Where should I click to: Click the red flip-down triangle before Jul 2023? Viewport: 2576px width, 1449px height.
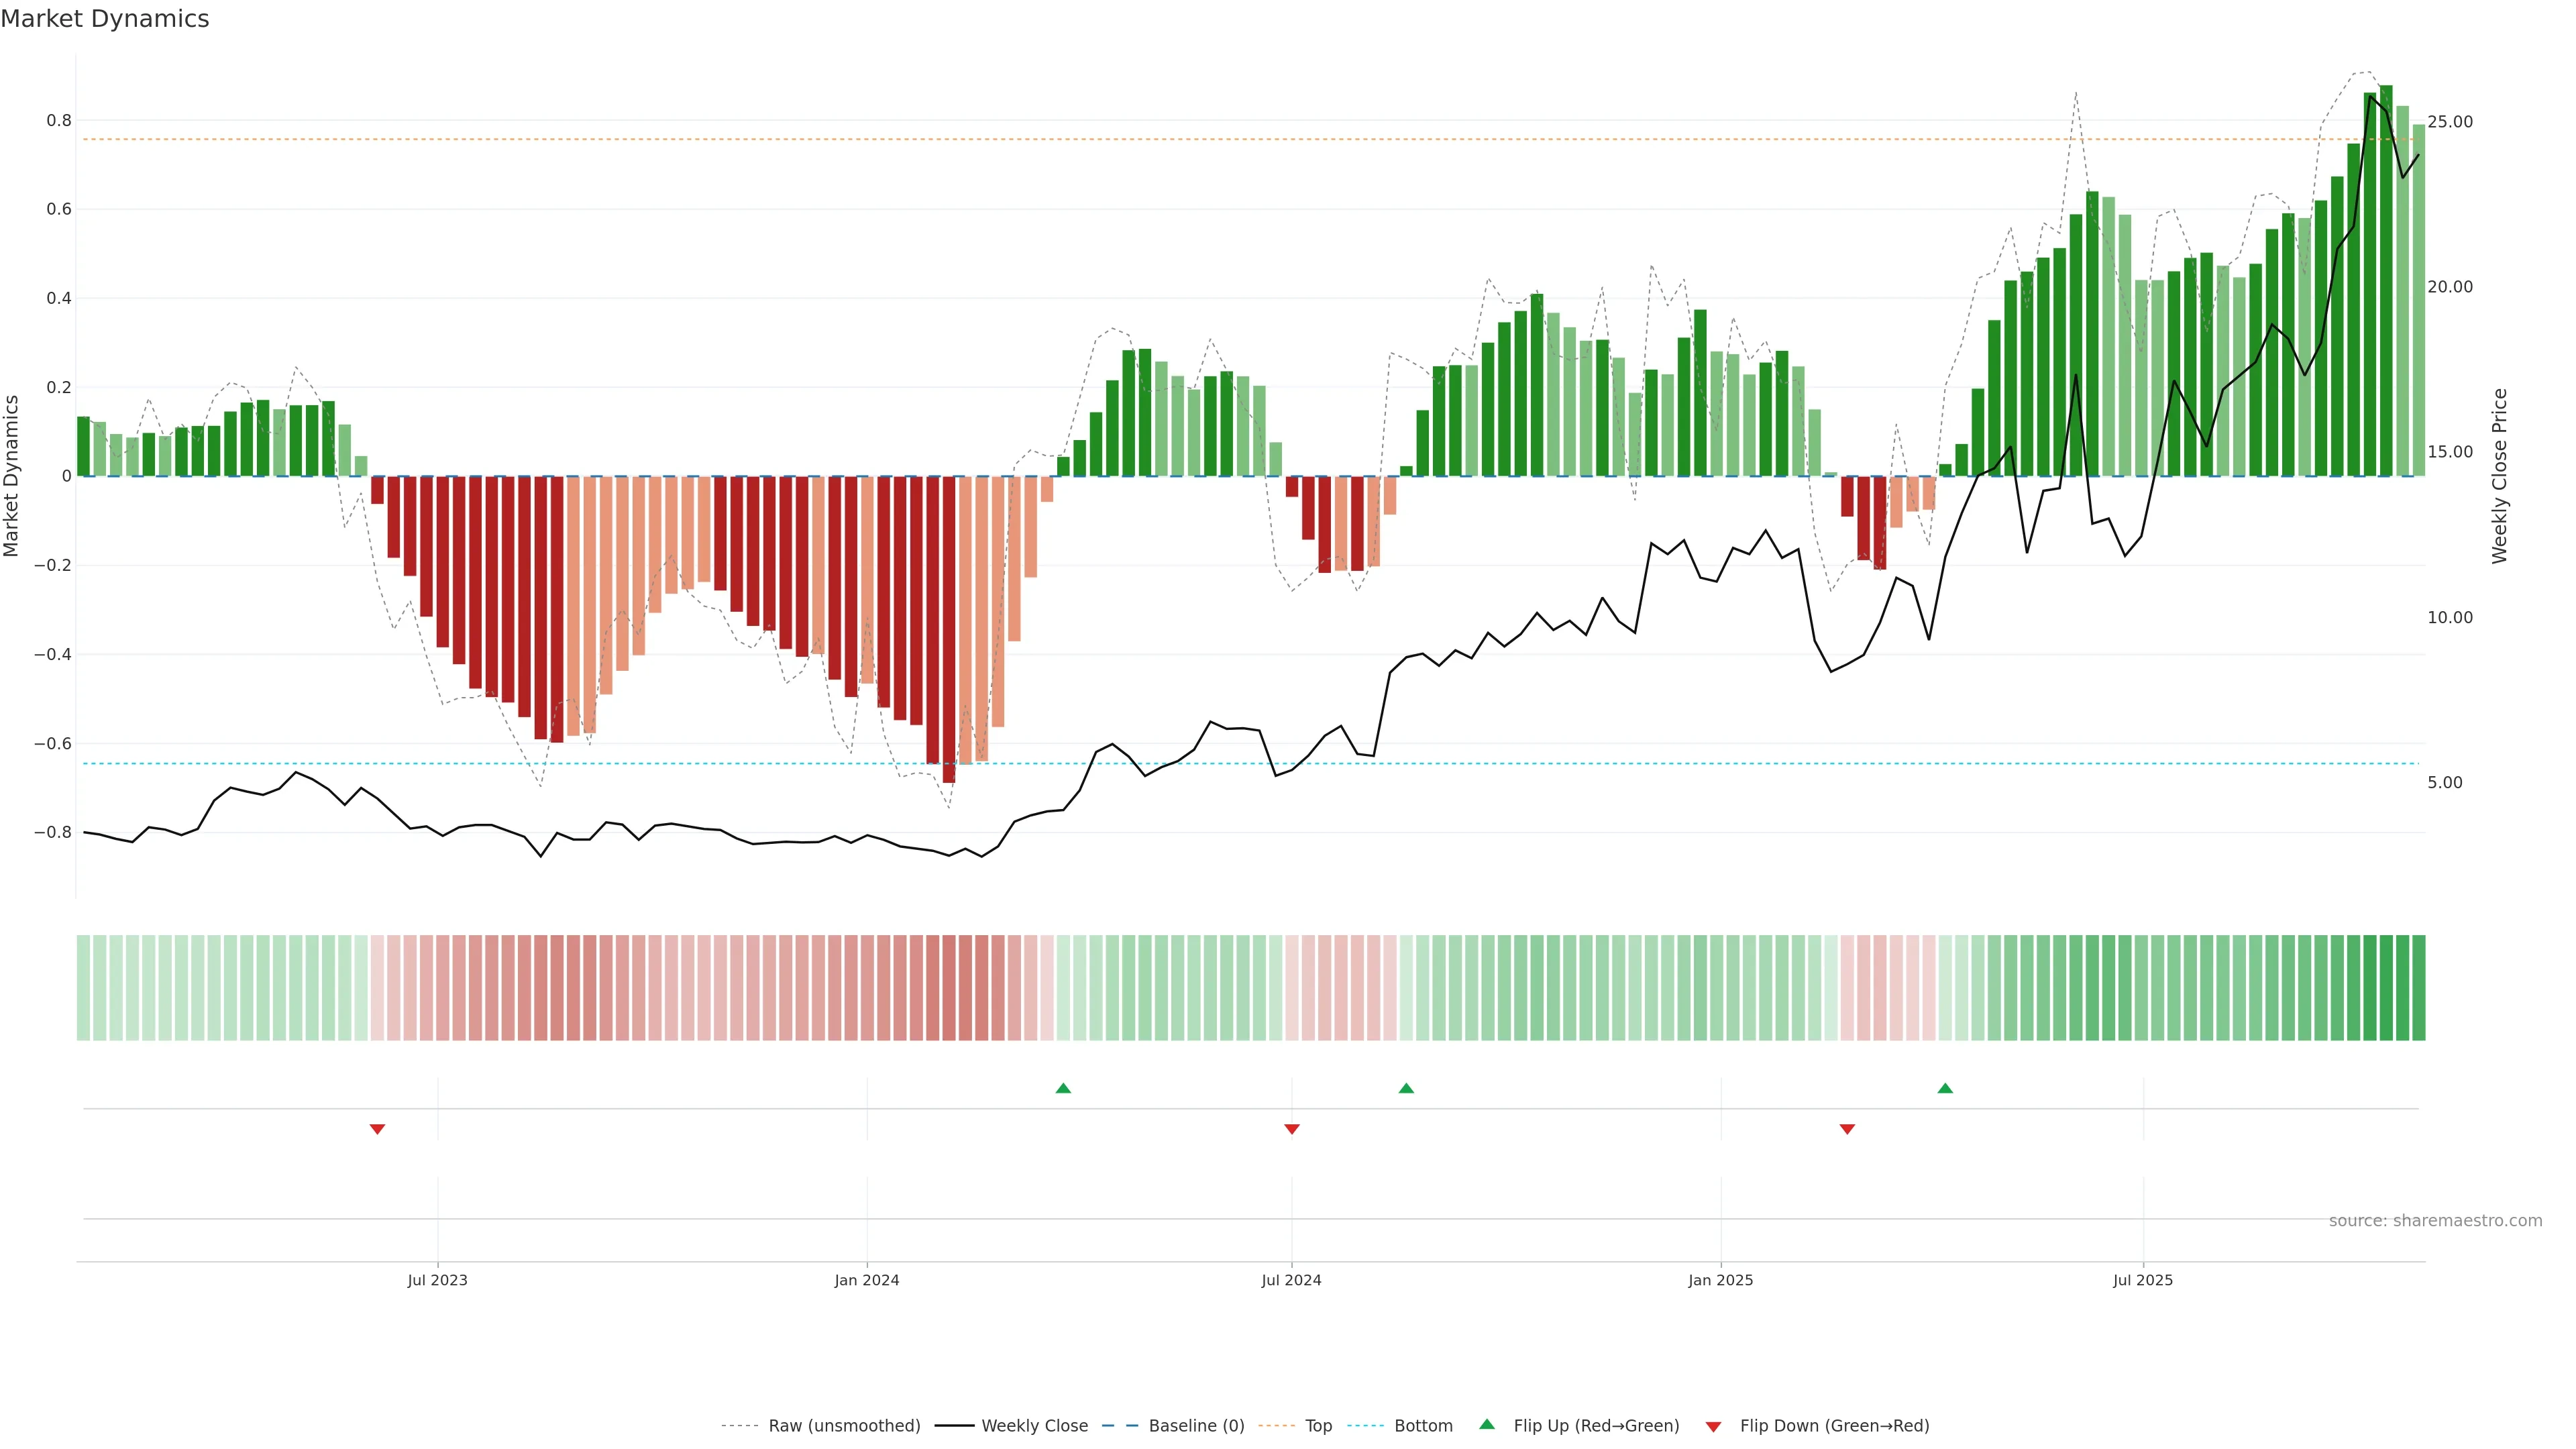pos(377,1129)
